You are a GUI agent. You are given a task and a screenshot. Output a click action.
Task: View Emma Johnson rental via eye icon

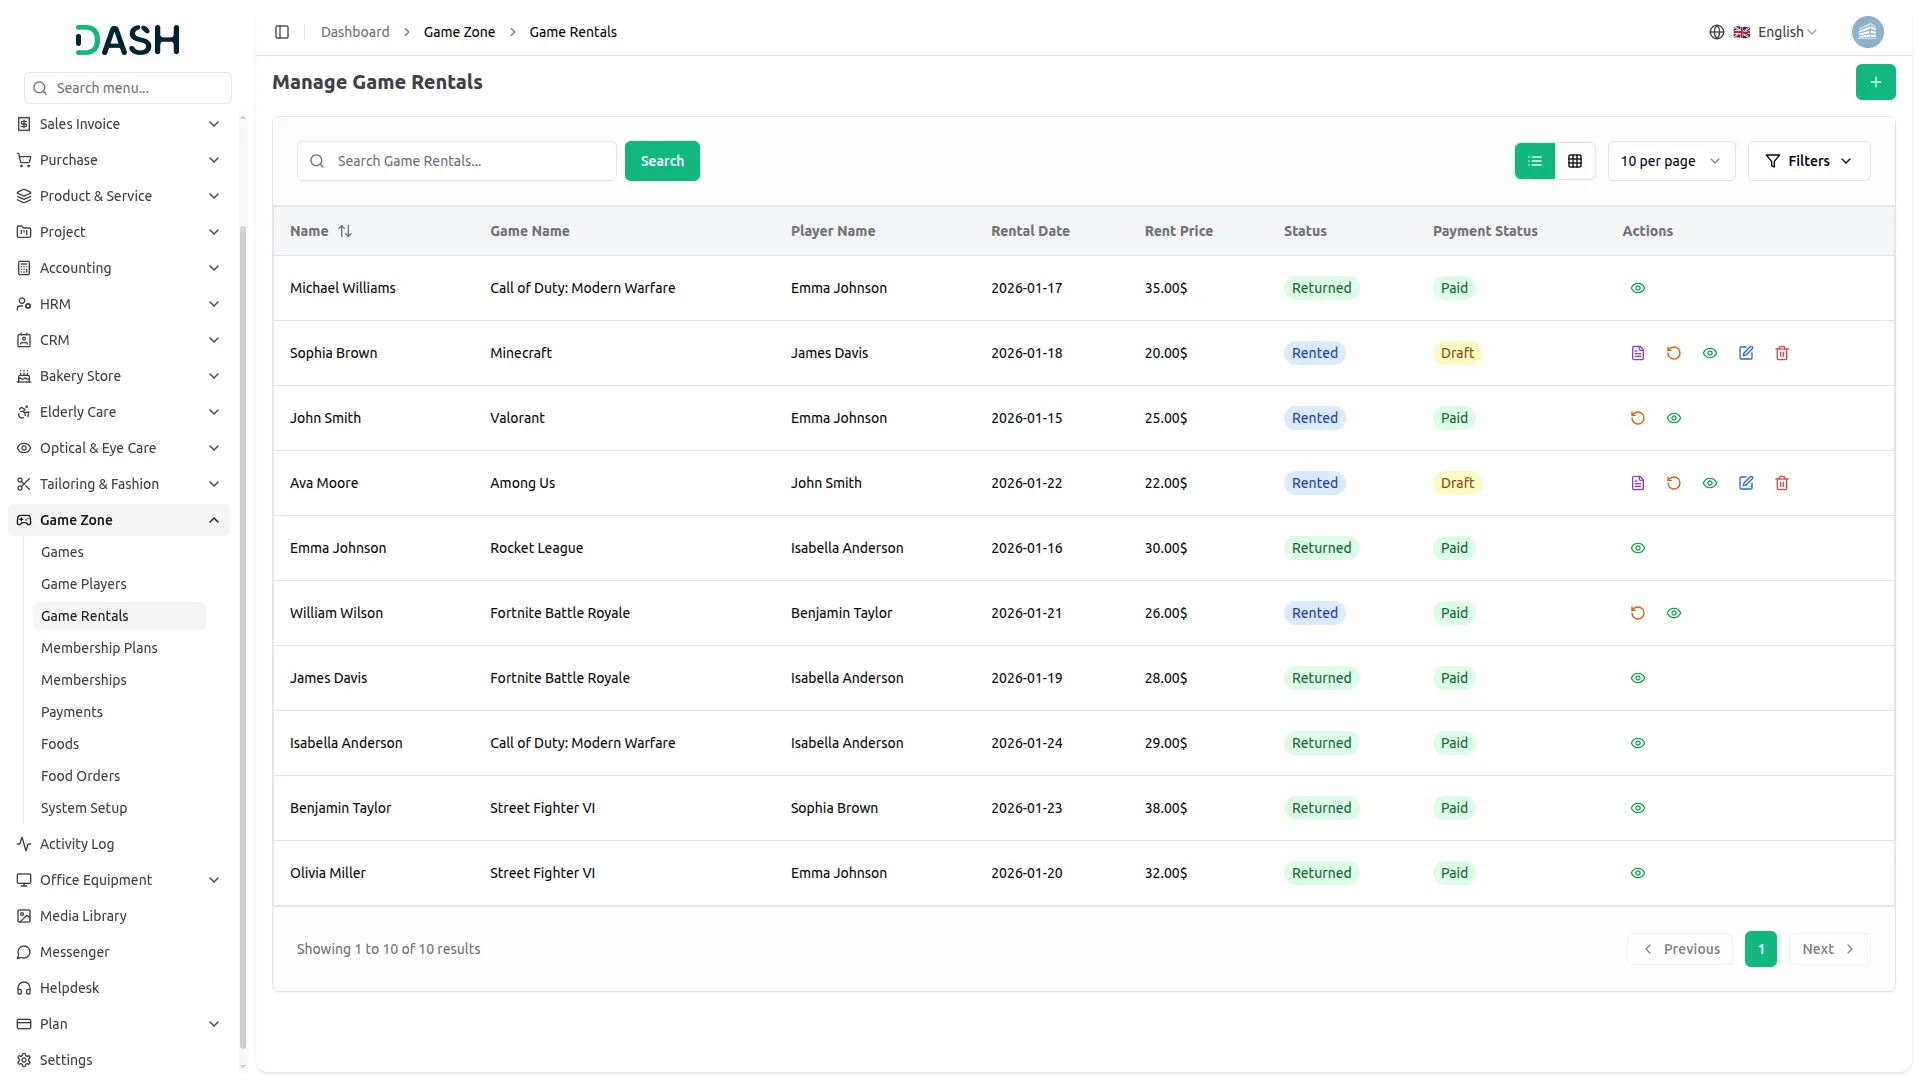pyautogui.click(x=1638, y=548)
